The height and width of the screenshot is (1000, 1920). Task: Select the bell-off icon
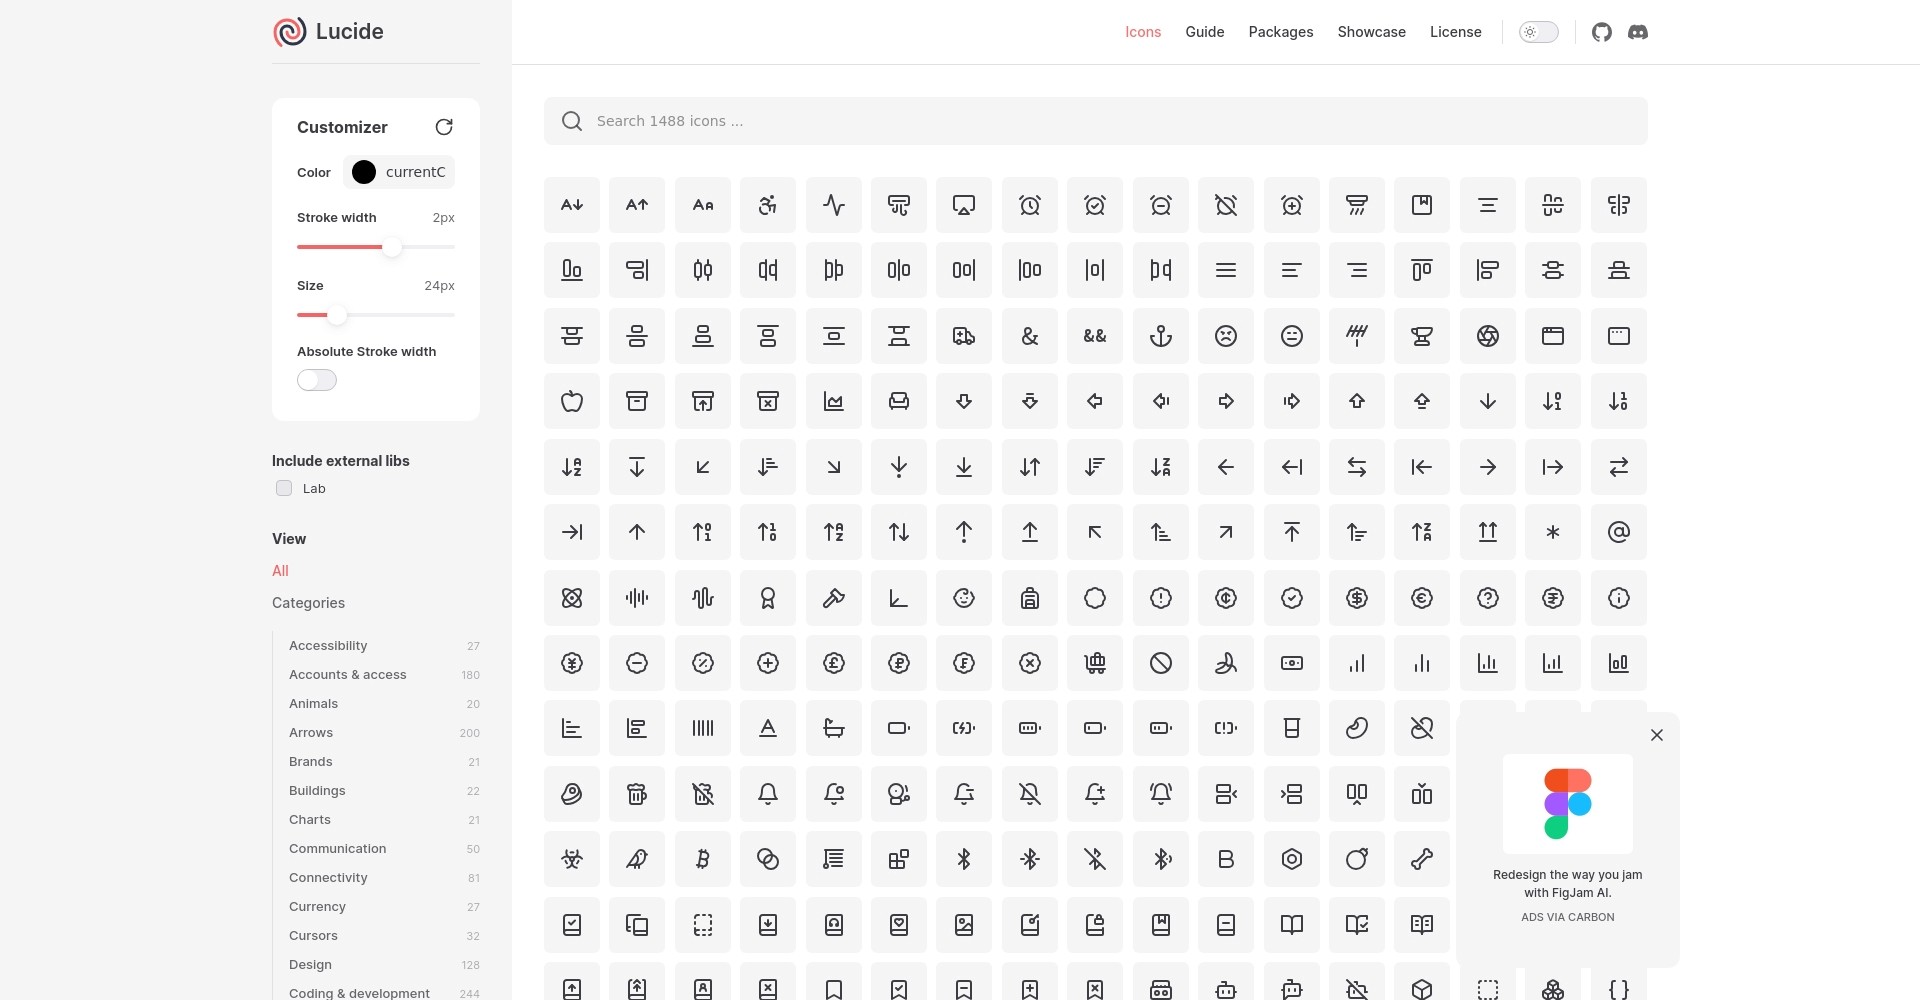[1029, 794]
